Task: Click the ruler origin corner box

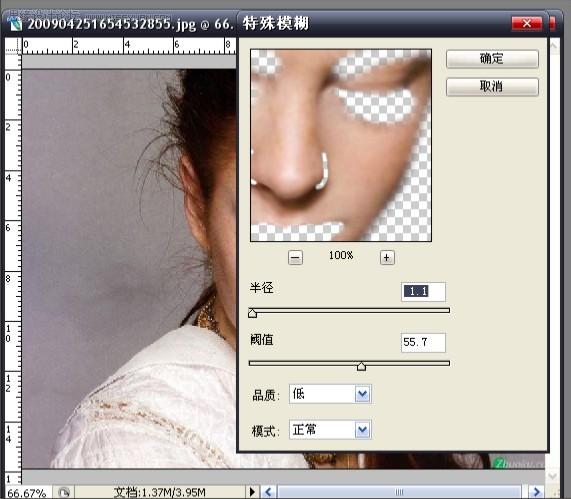Action: [13, 46]
